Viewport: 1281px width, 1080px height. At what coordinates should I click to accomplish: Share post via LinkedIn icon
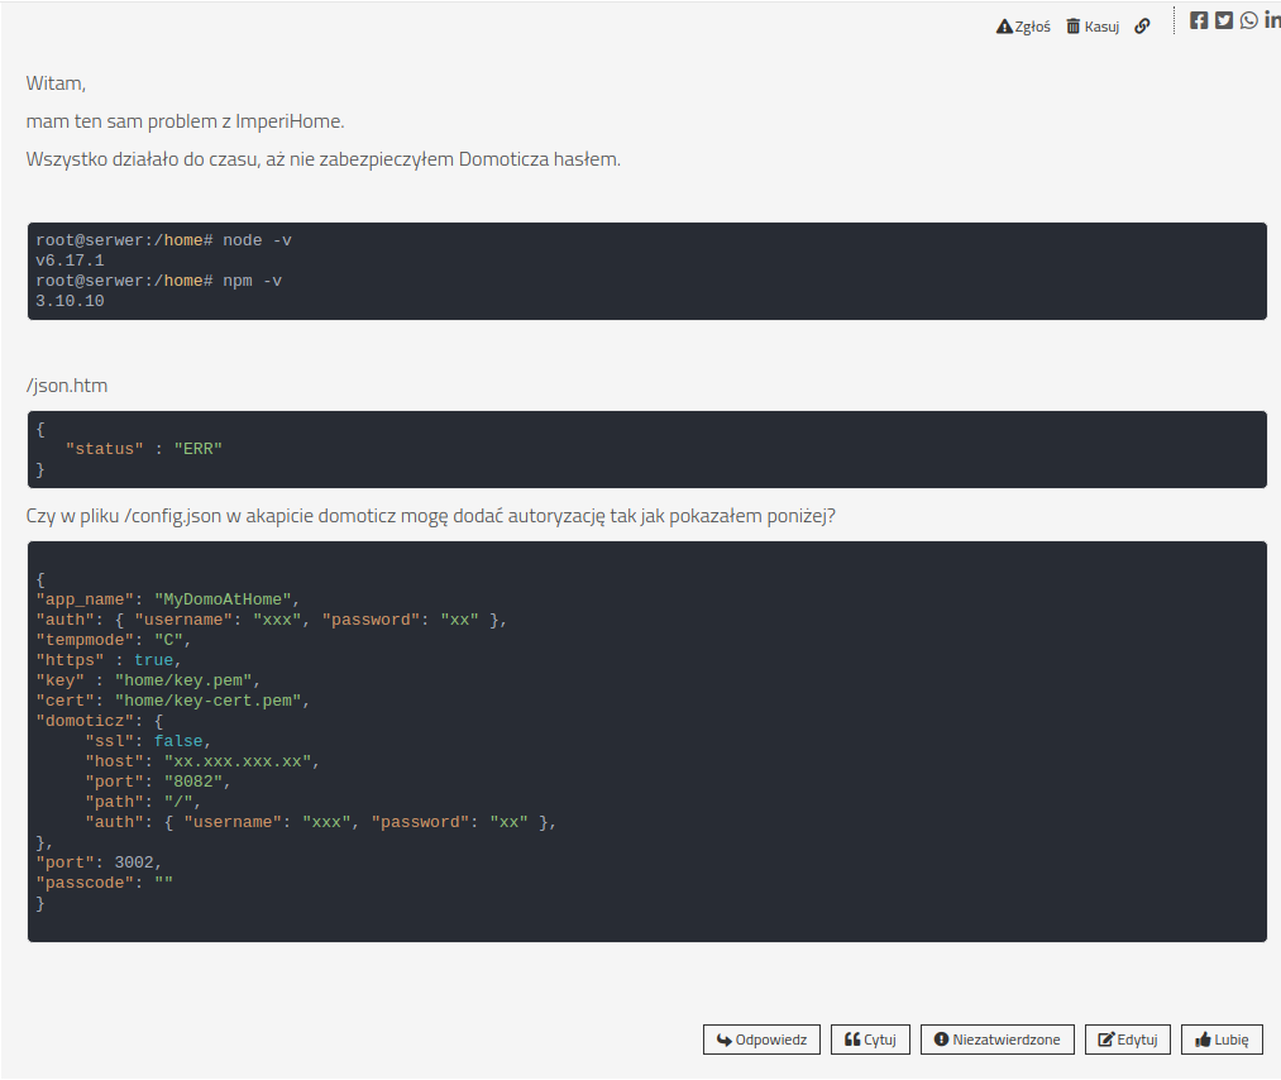[1272, 20]
